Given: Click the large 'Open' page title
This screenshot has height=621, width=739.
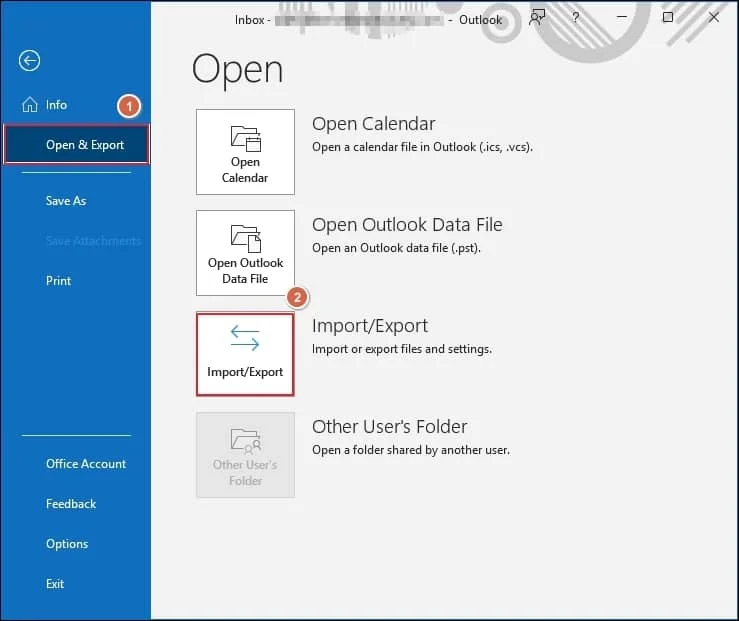Looking at the screenshot, I should 238,70.
